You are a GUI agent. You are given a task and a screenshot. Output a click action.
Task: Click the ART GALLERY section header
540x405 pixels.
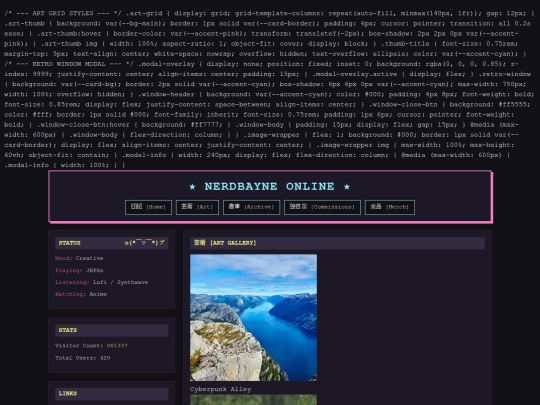(338, 243)
